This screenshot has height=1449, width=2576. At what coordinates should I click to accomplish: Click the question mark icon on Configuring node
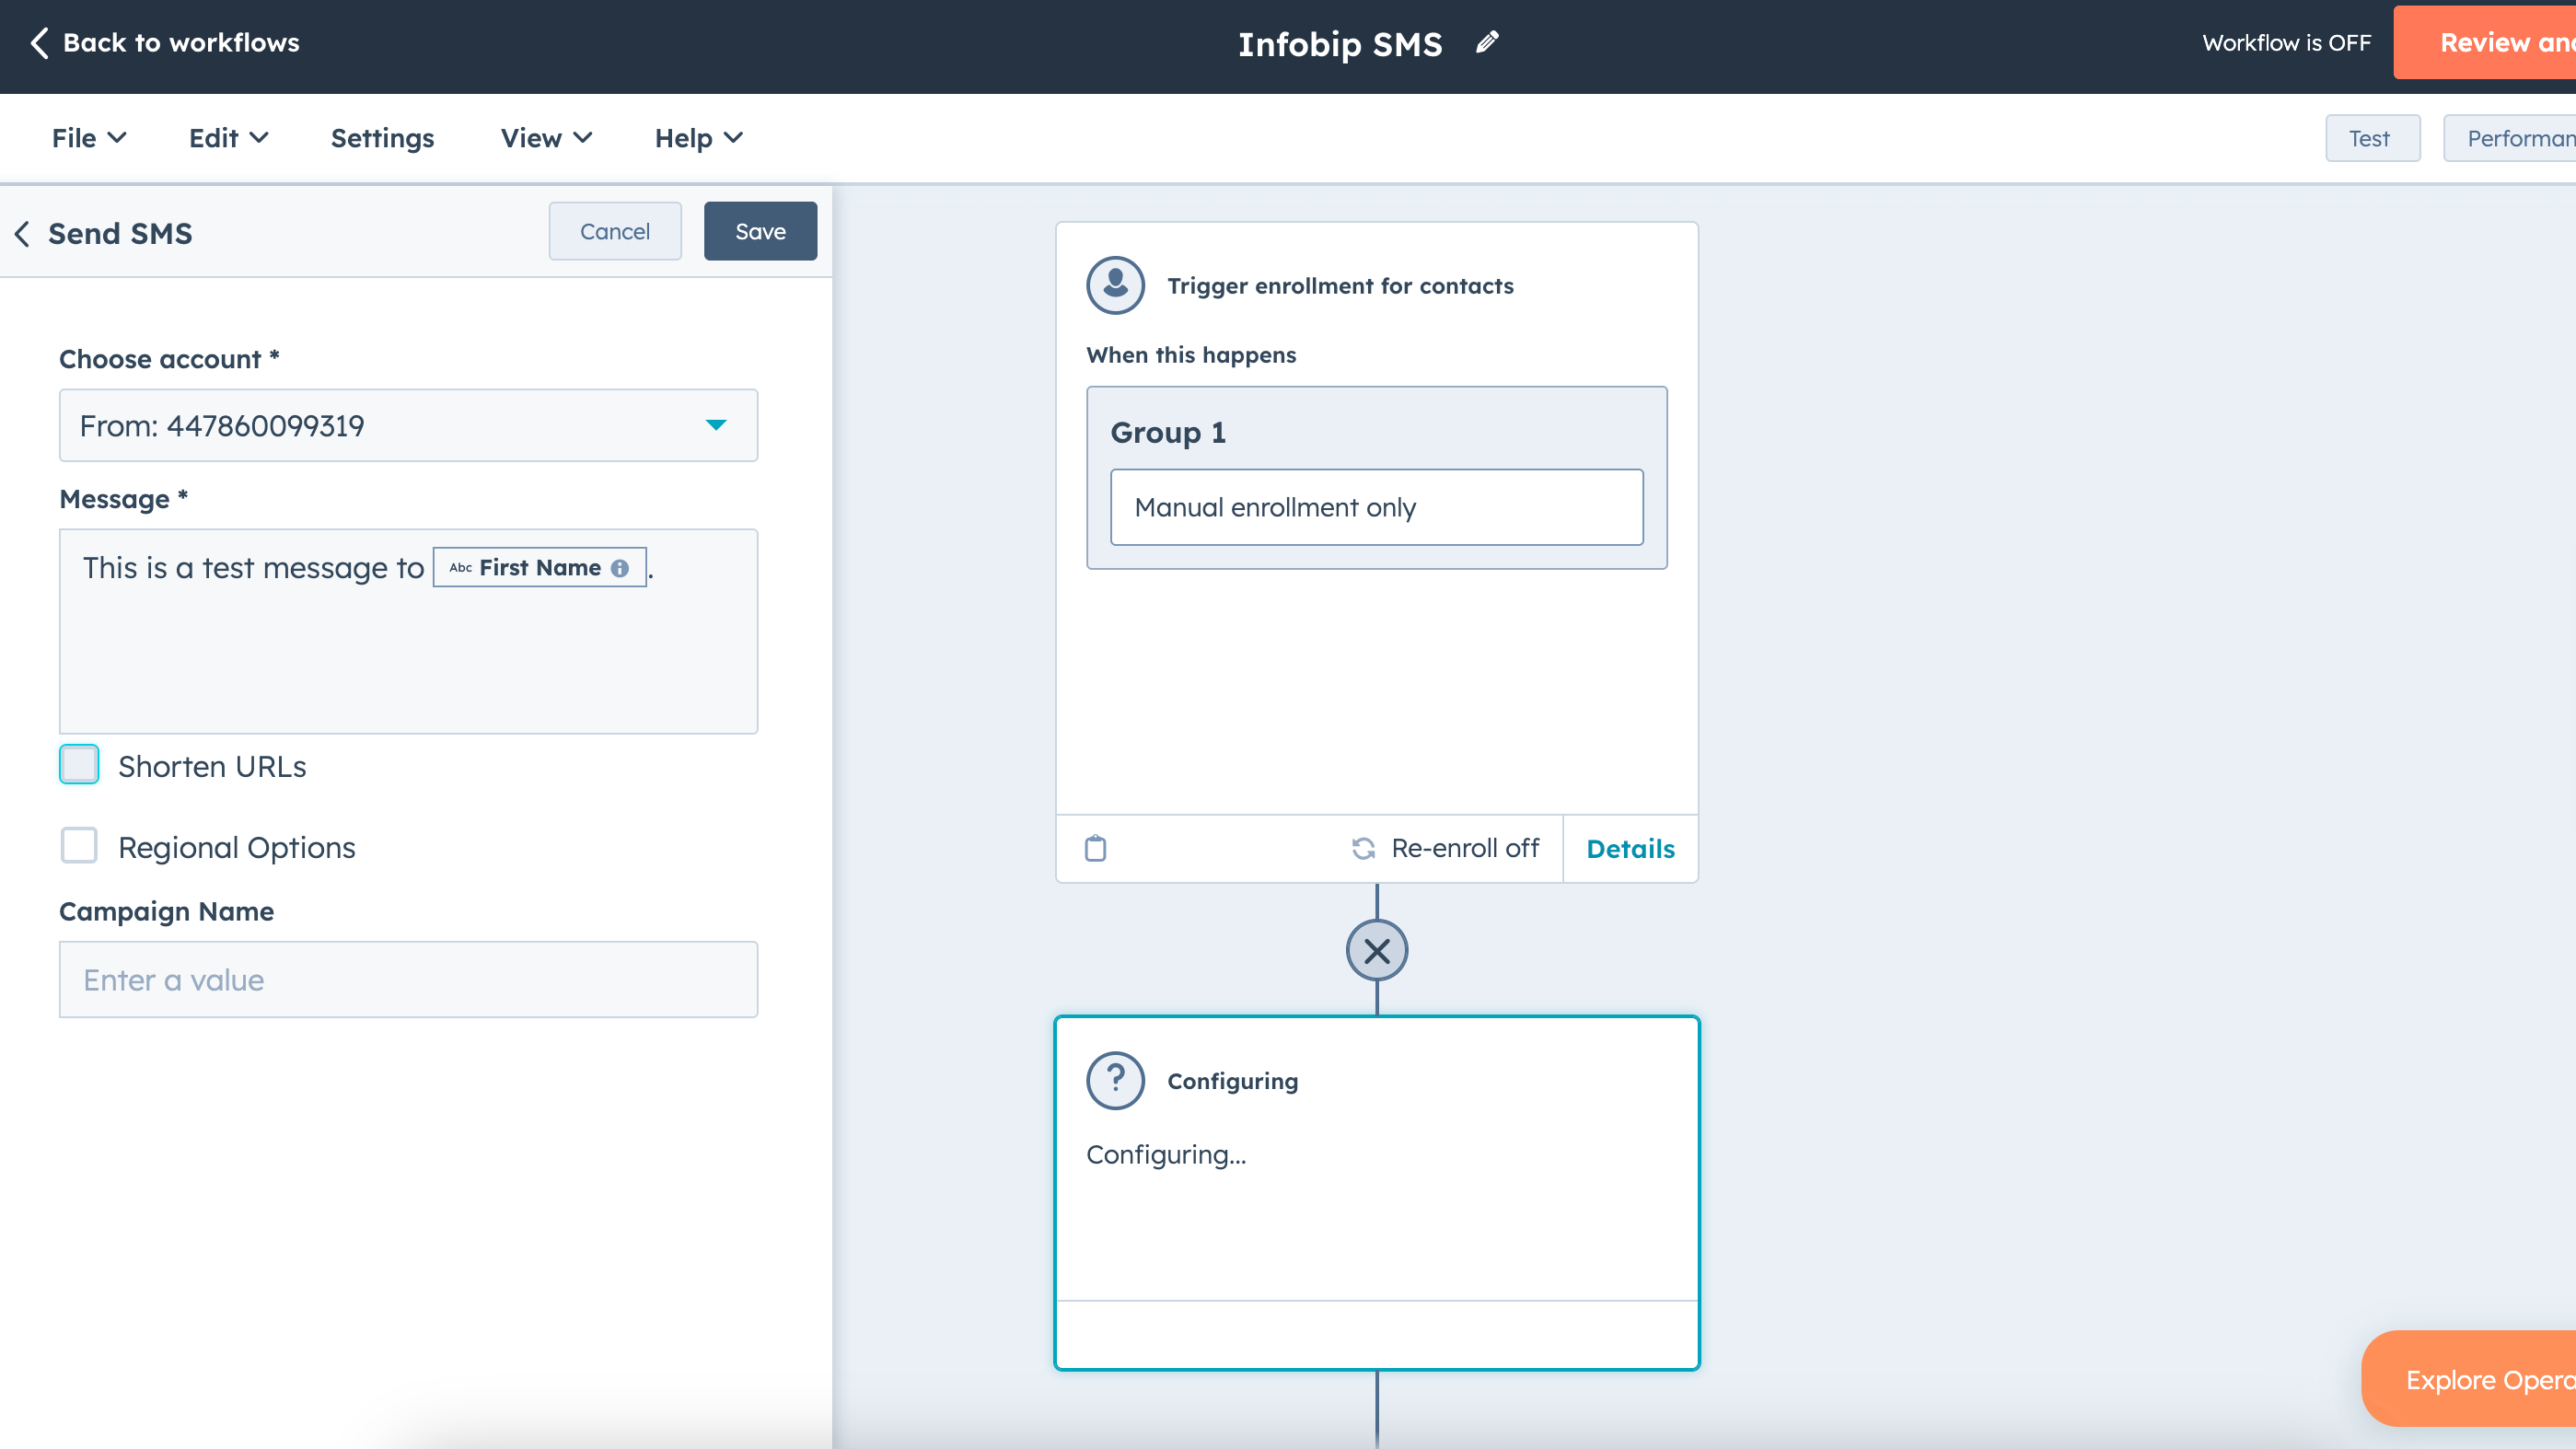[1115, 1080]
